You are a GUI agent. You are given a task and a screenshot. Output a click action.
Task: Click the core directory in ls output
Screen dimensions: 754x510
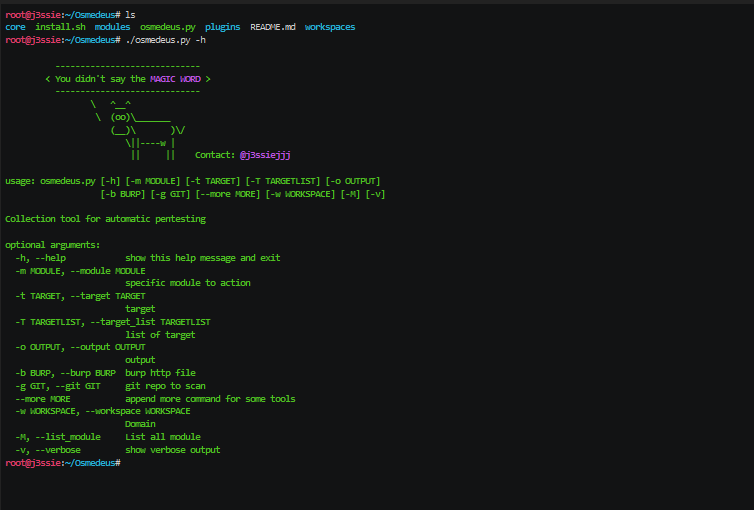(x=16, y=27)
